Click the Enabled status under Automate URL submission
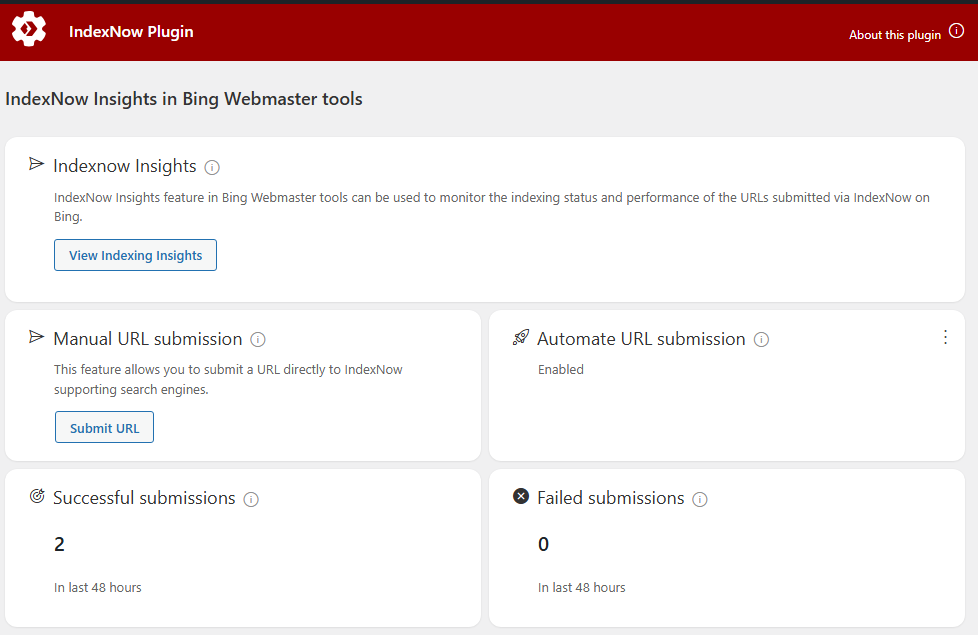The image size is (978, 635). (561, 369)
